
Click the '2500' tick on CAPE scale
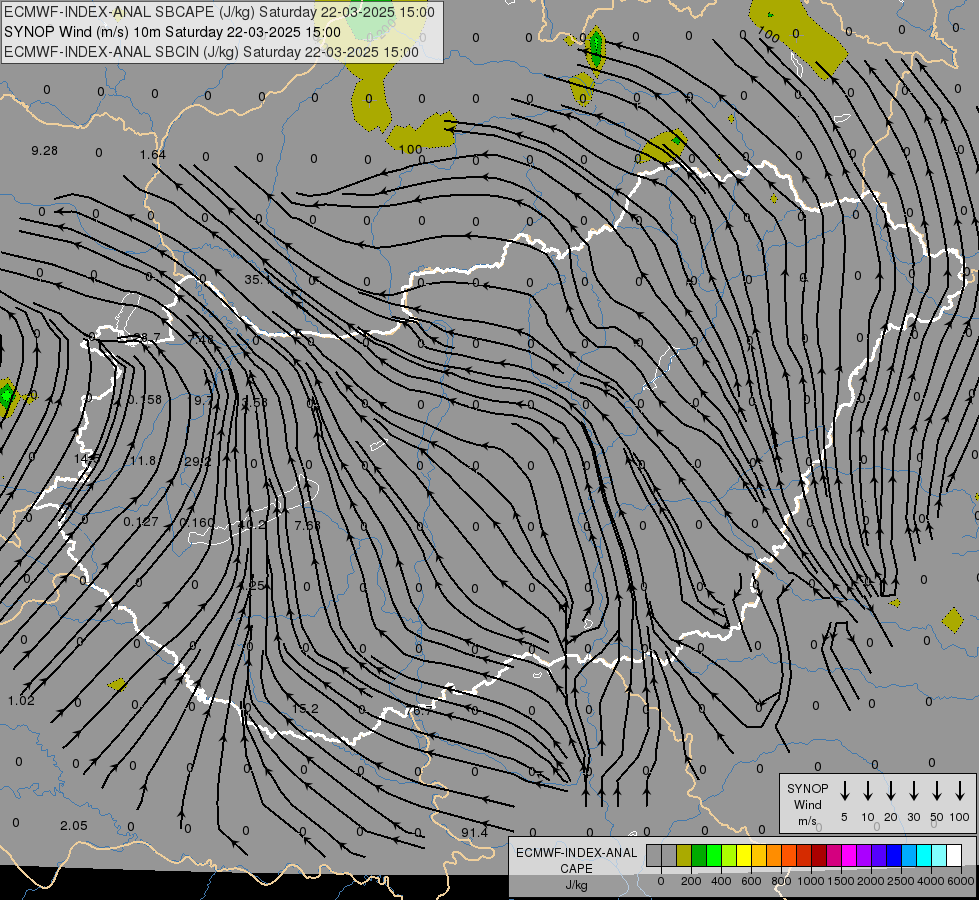(901, 881)
